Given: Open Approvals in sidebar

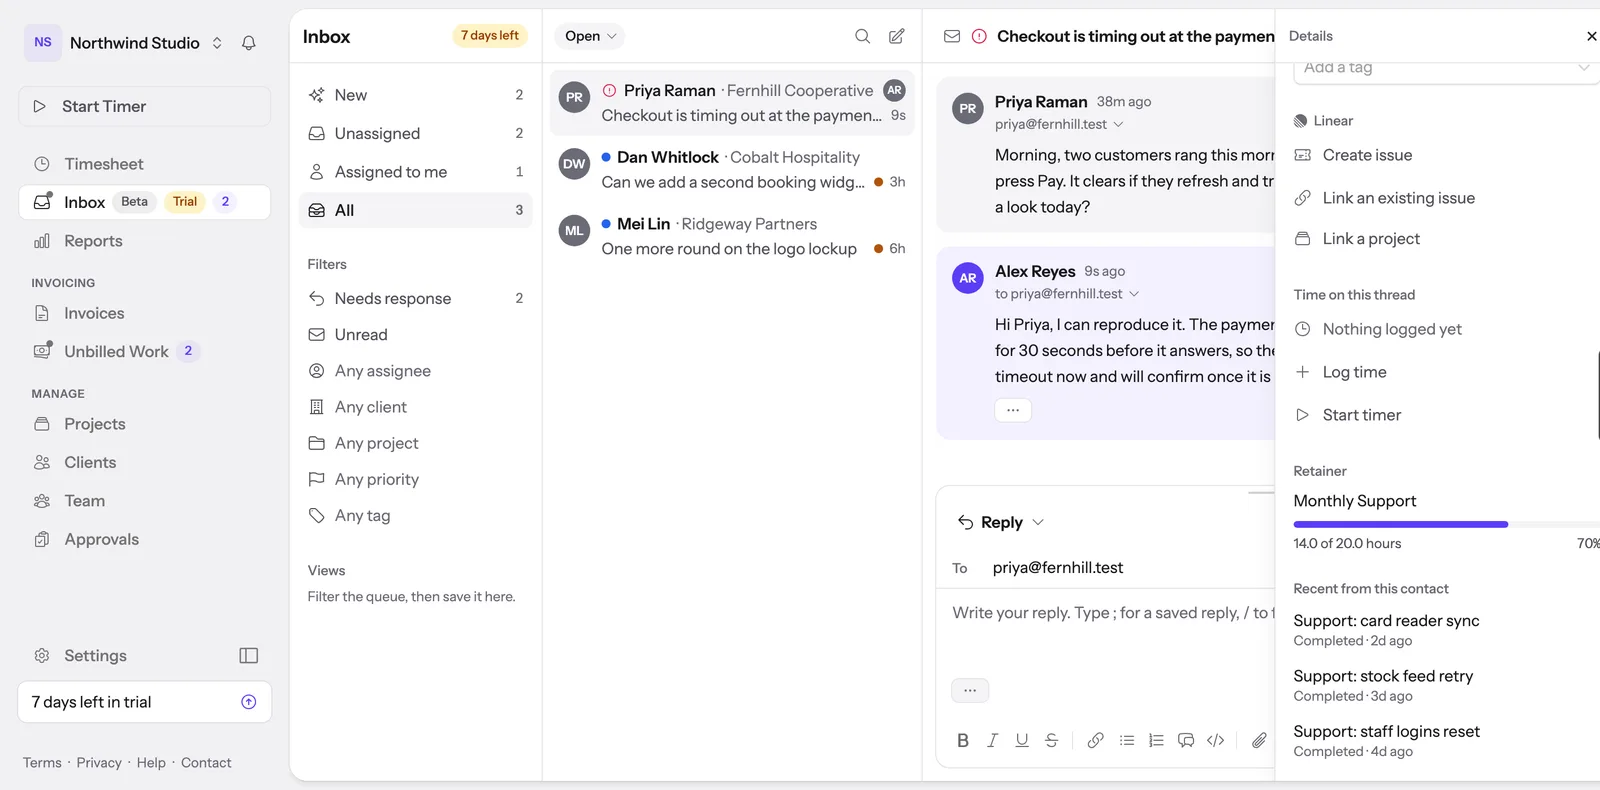Looking at the screenshot, I should coord(144,539).
